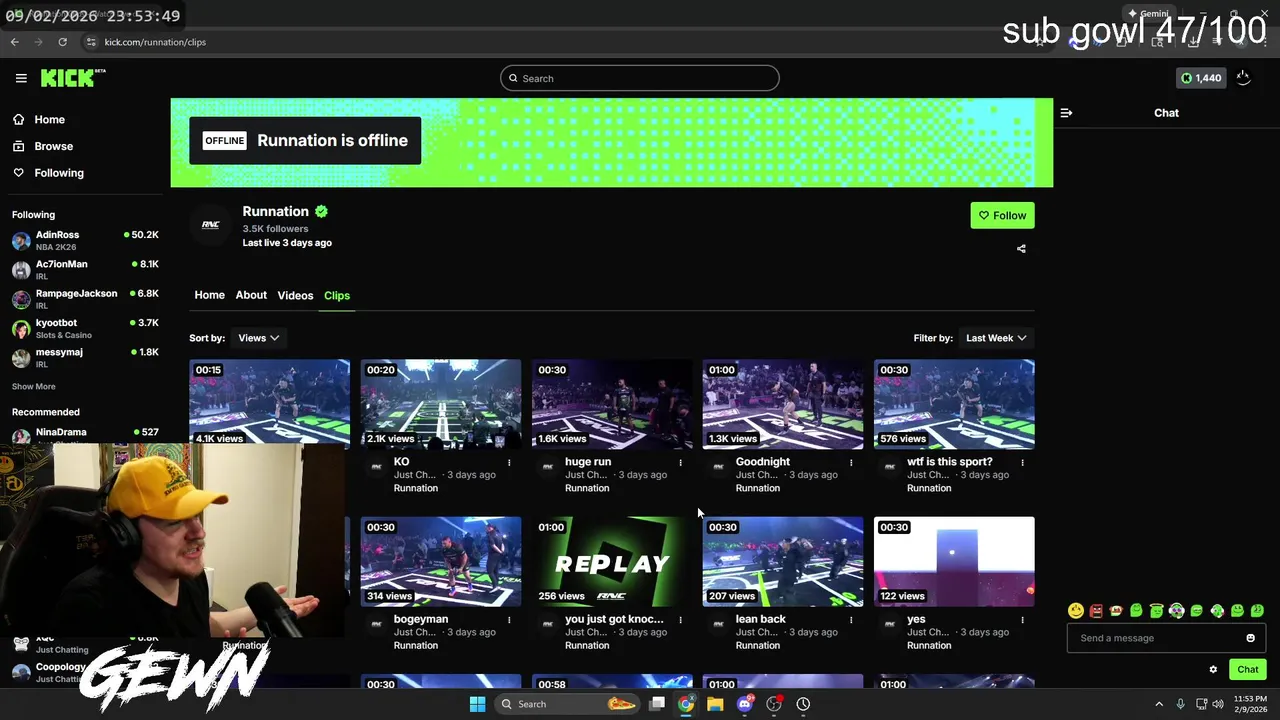Open the REPLAY clip thumbnail
1280x720 pixels.
click(612, 561)
